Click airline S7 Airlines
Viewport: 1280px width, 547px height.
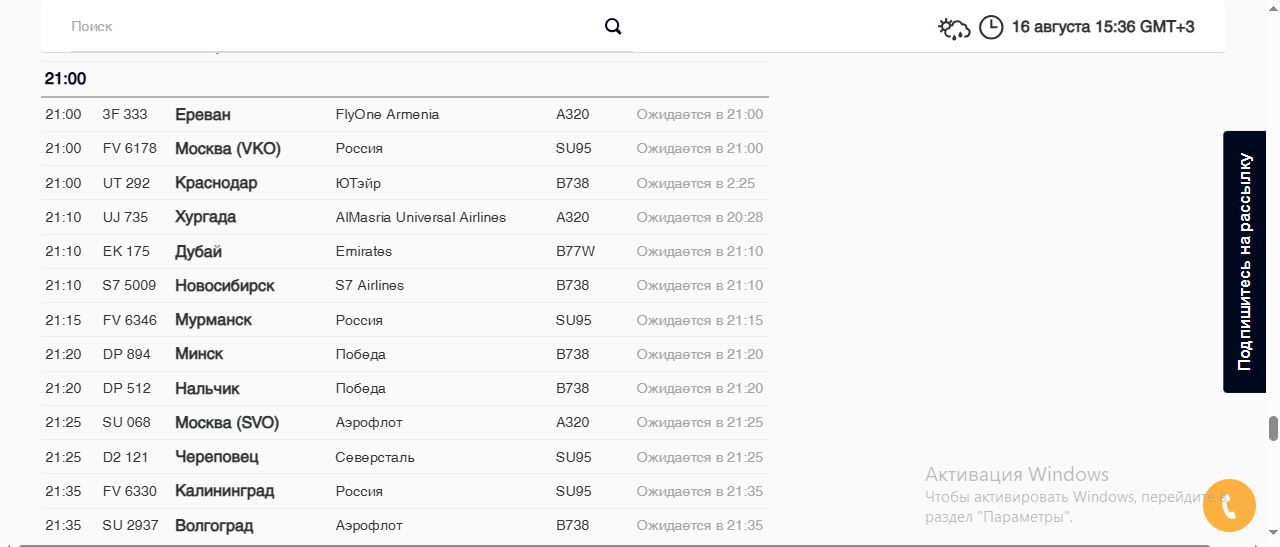(x=370, y=285)
